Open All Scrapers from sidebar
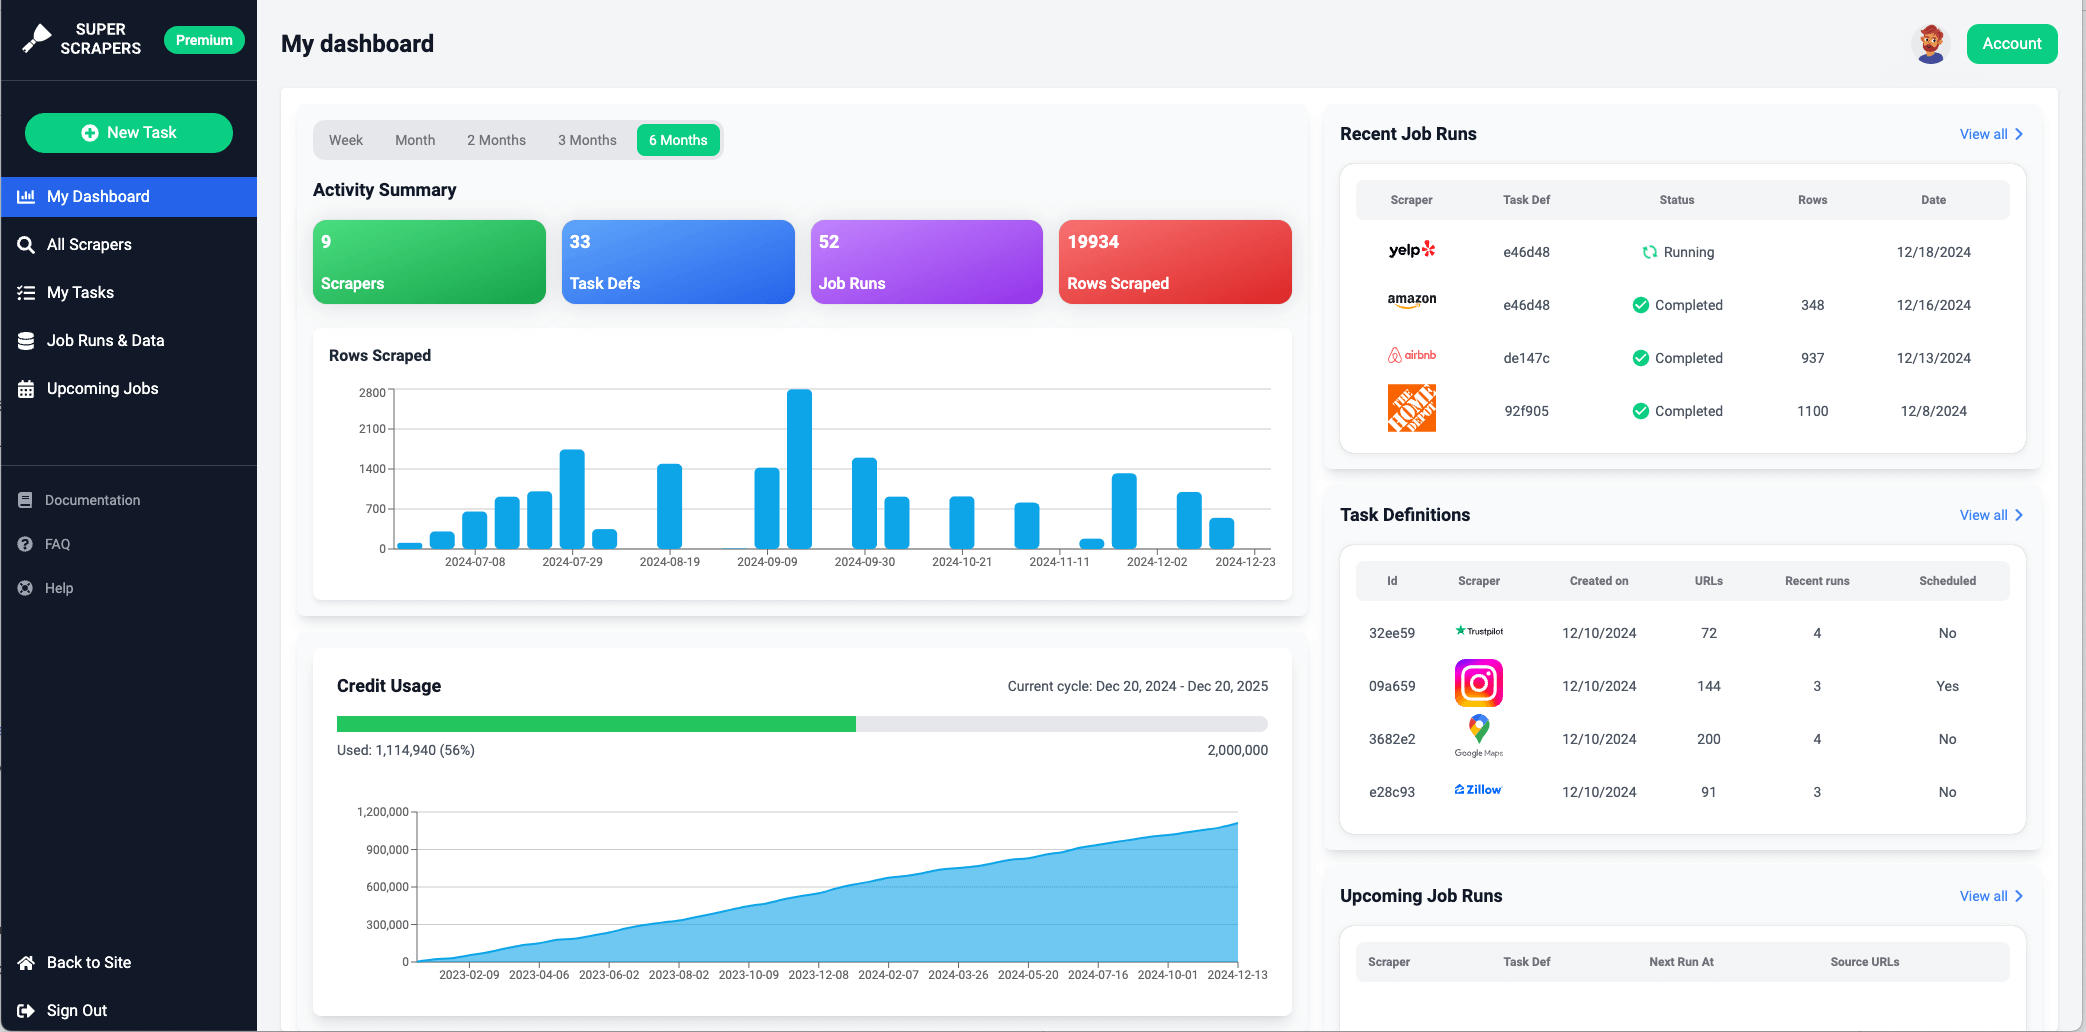This screenshot has width=2086, height=1032. [x=89, y=245]
